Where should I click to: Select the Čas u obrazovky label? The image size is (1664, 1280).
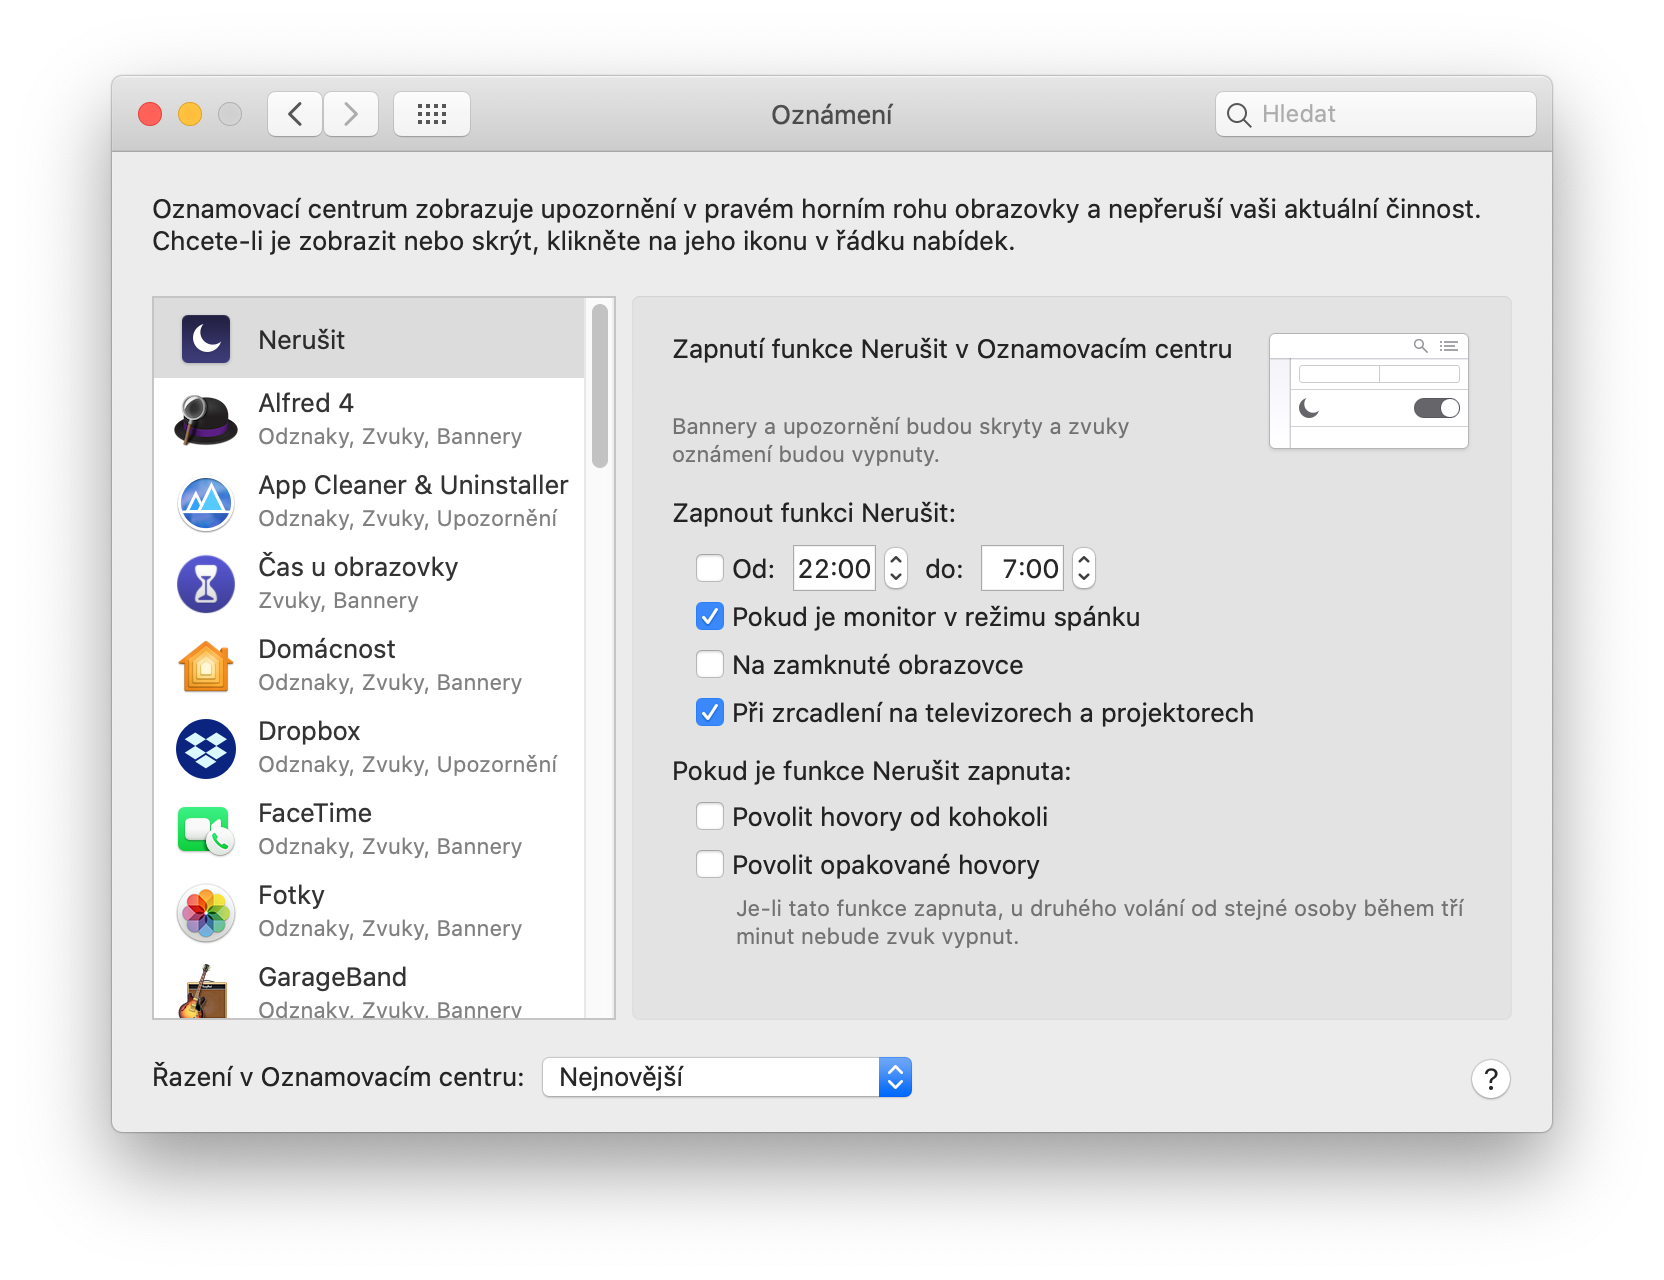pos(358,567)
